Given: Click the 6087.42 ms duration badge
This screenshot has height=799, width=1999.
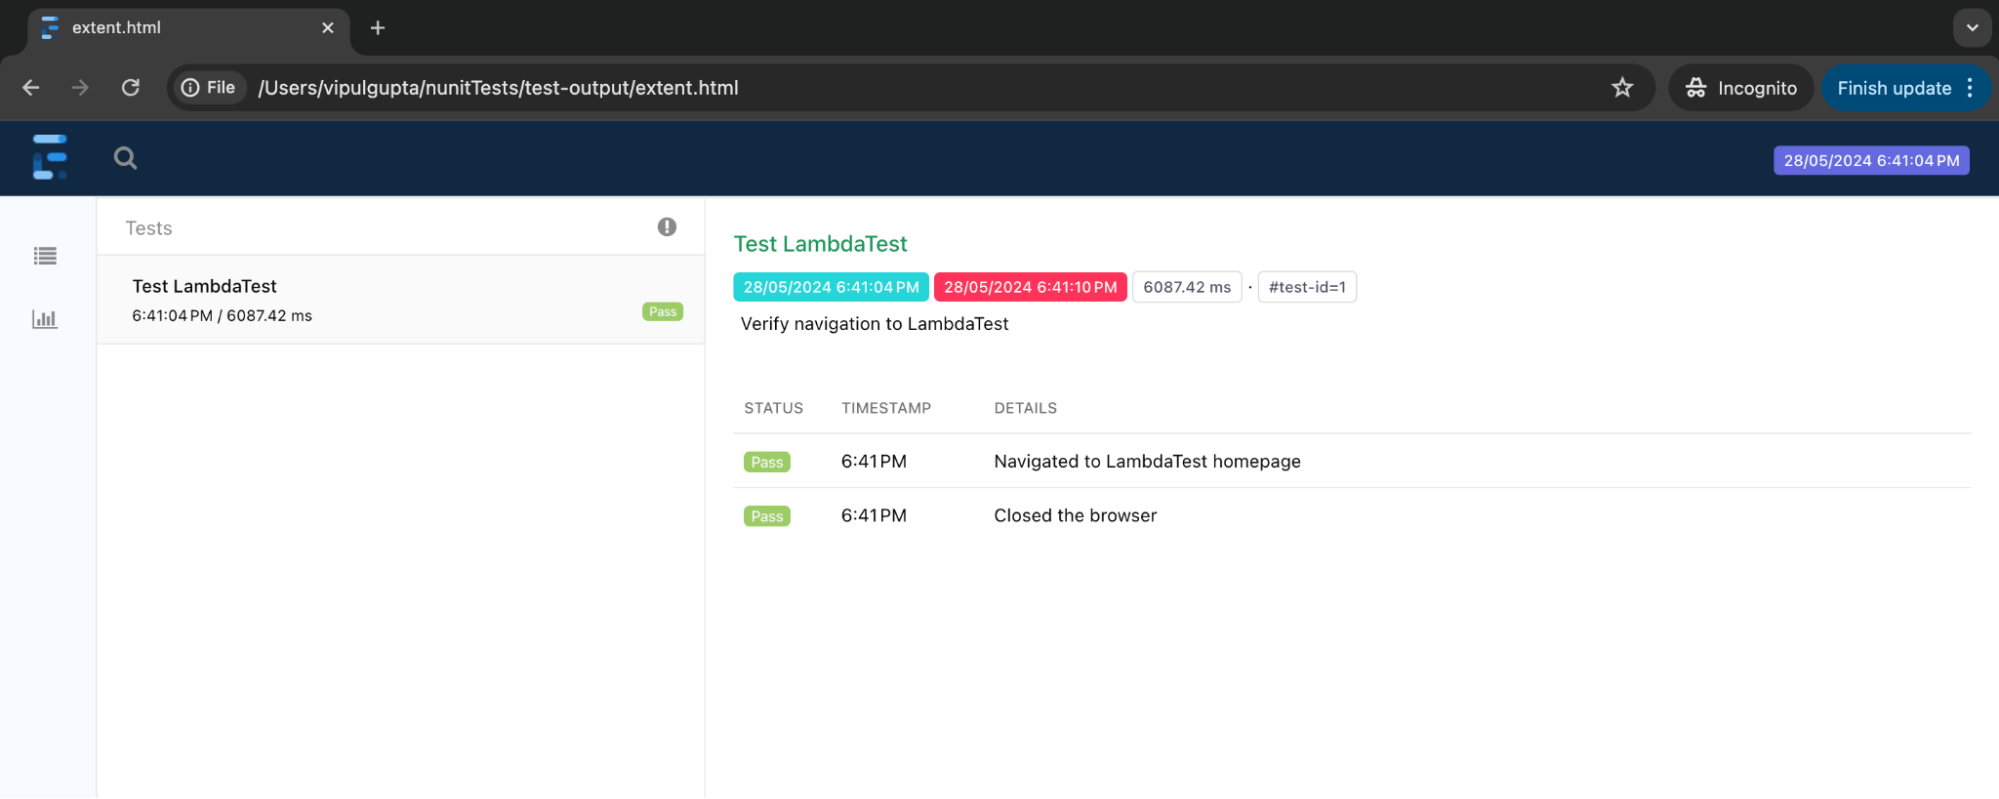Looking at the screenshot, I should click(1187, 287).
